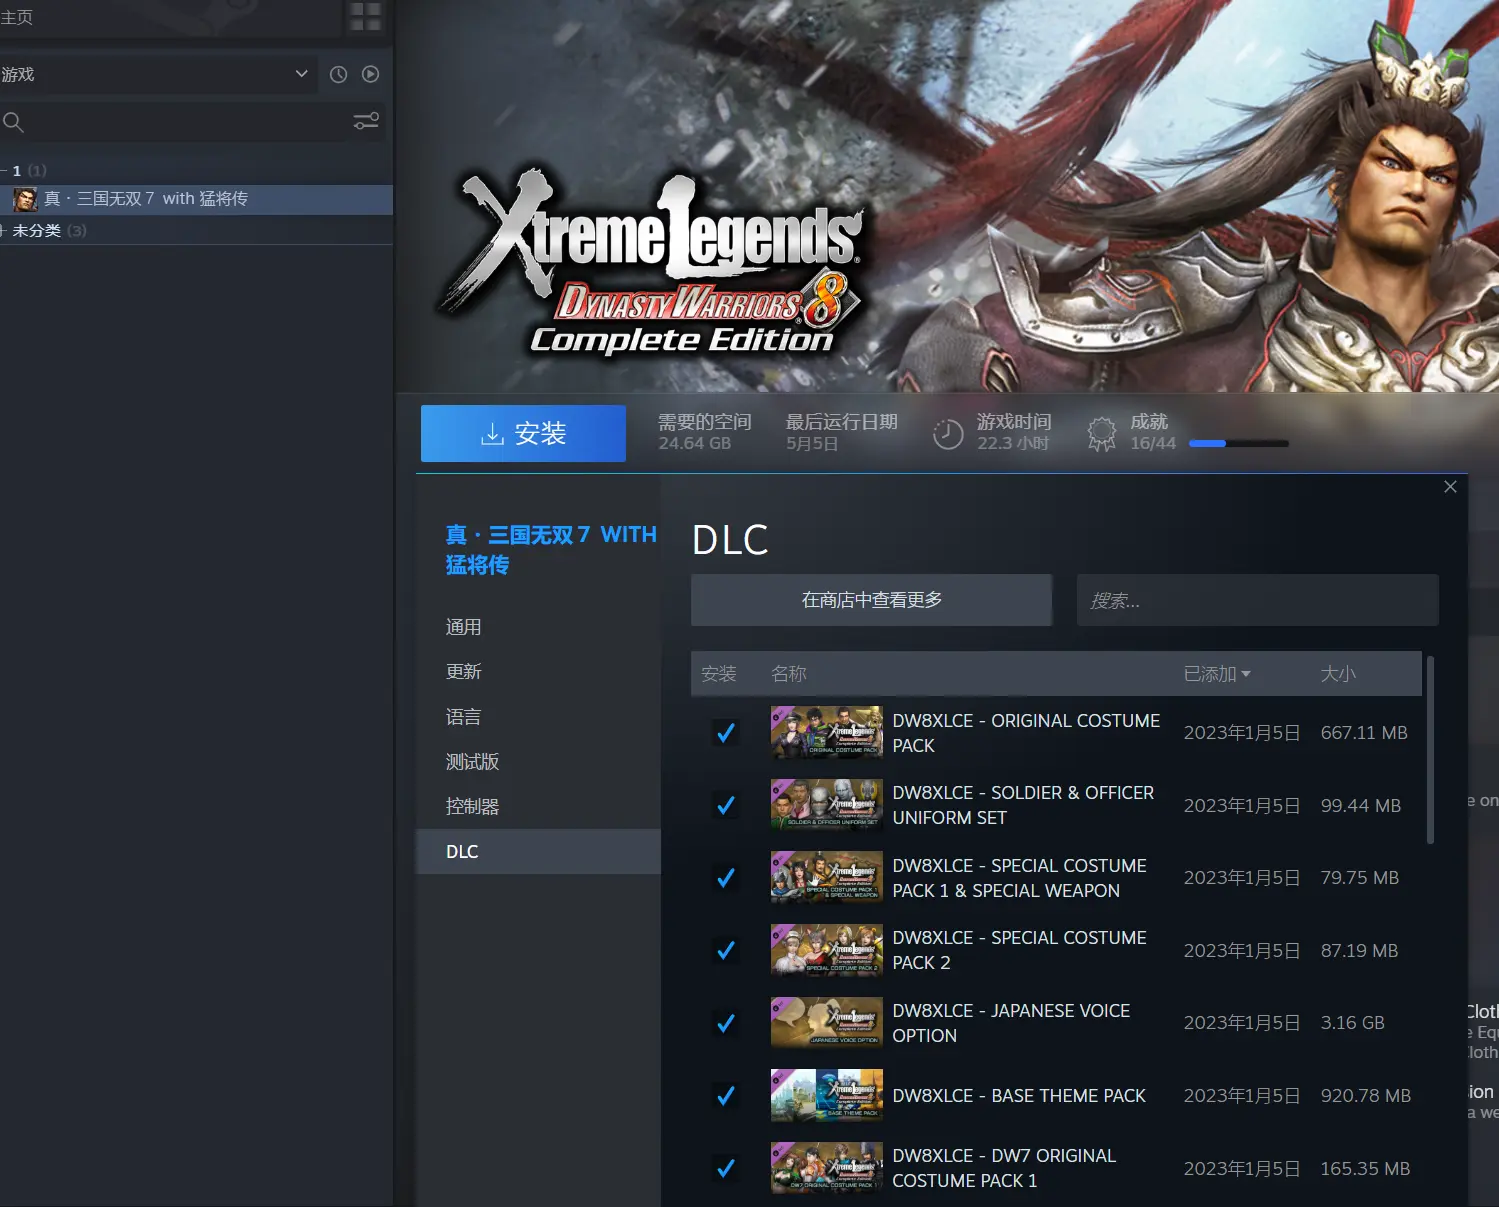Screen dimensions: 1499x1207
Task: Close the properties dialog with X
Action: pyautogui.click(x=1450, y=487)
